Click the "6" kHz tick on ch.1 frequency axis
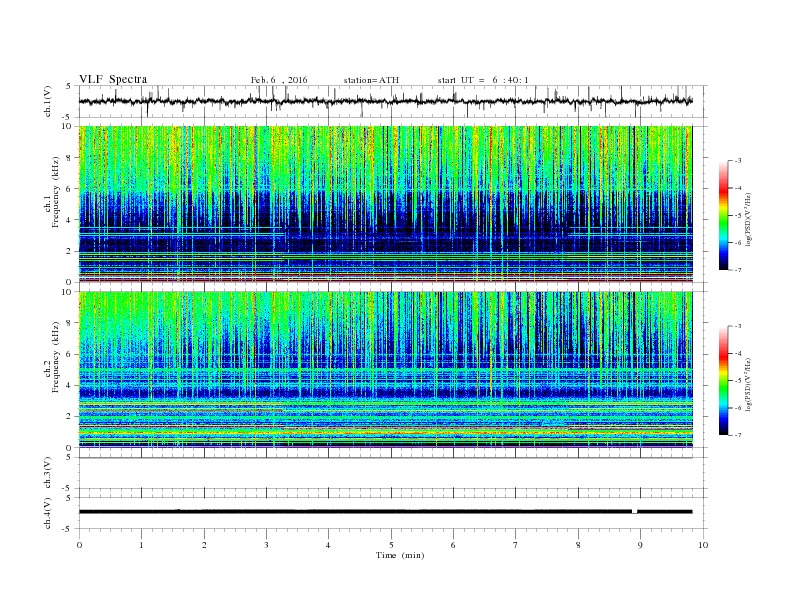Image resolution: width=792 pixels, height=612 pixels. point(70,189)
